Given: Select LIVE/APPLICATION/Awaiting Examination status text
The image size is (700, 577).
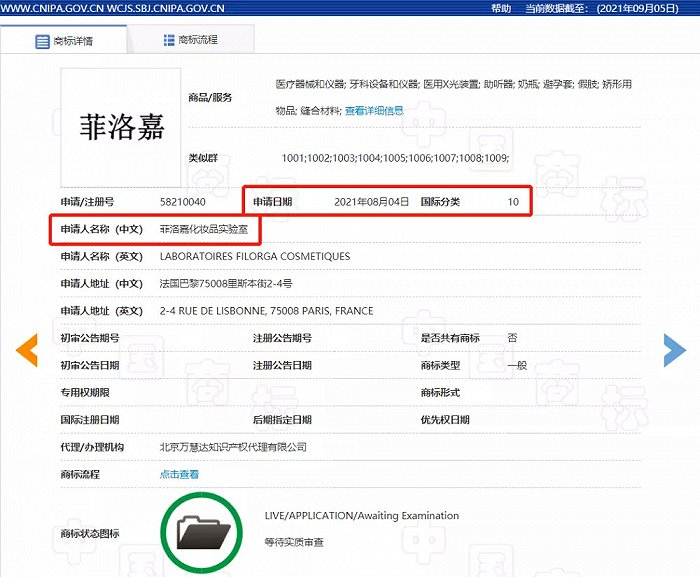Looking at the screenshot, I should (362, 515).
